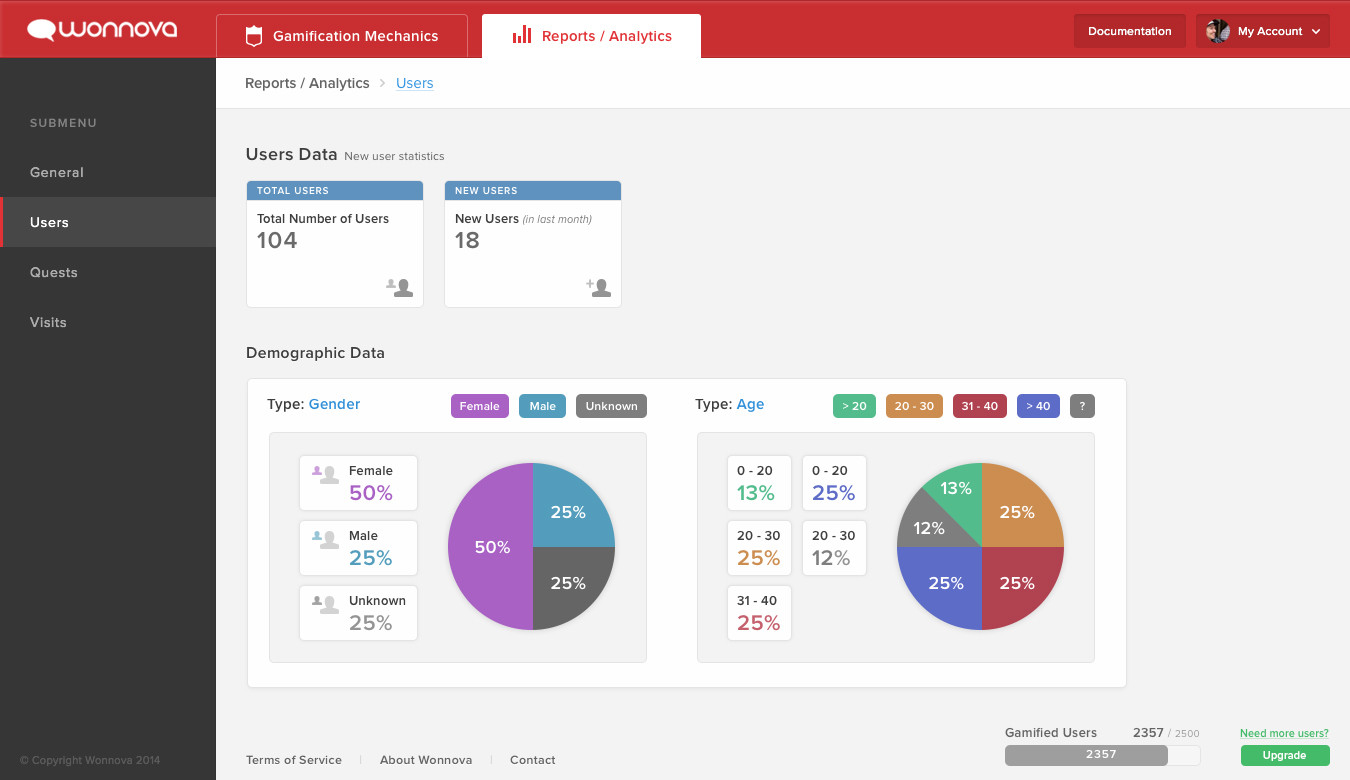Click the bar chart icon in Reports tab
Viewport: 1350px width, 780px height.
click(x=521, y=35)
